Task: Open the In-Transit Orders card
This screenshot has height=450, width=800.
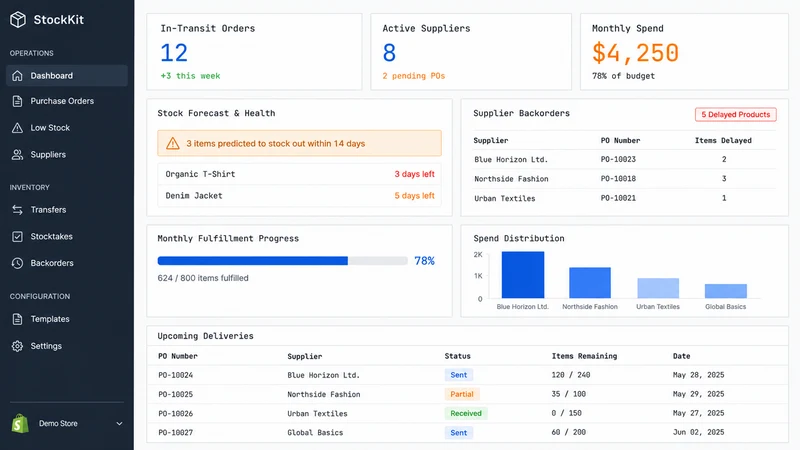Action: pyautogui.click(x=254, y=52)
